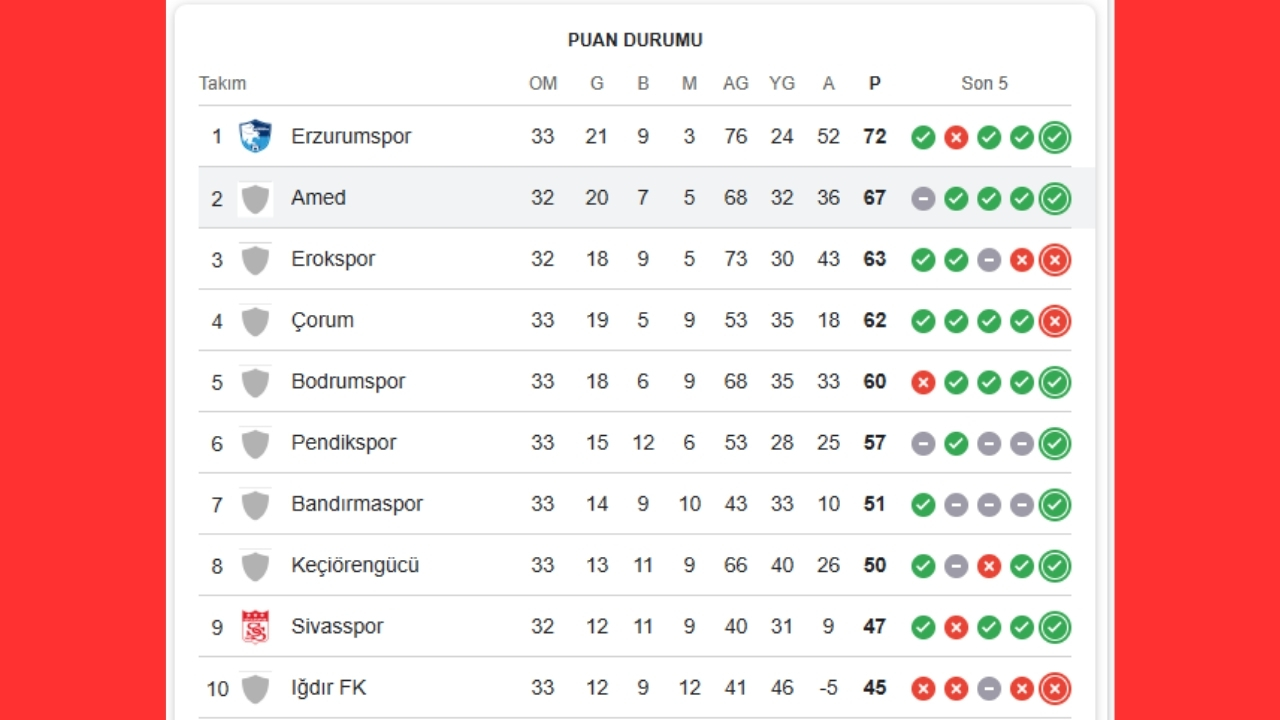The width and height of the screenshot is (1280, 720).
Task: Click the P points column header
Action: point(875,83)
